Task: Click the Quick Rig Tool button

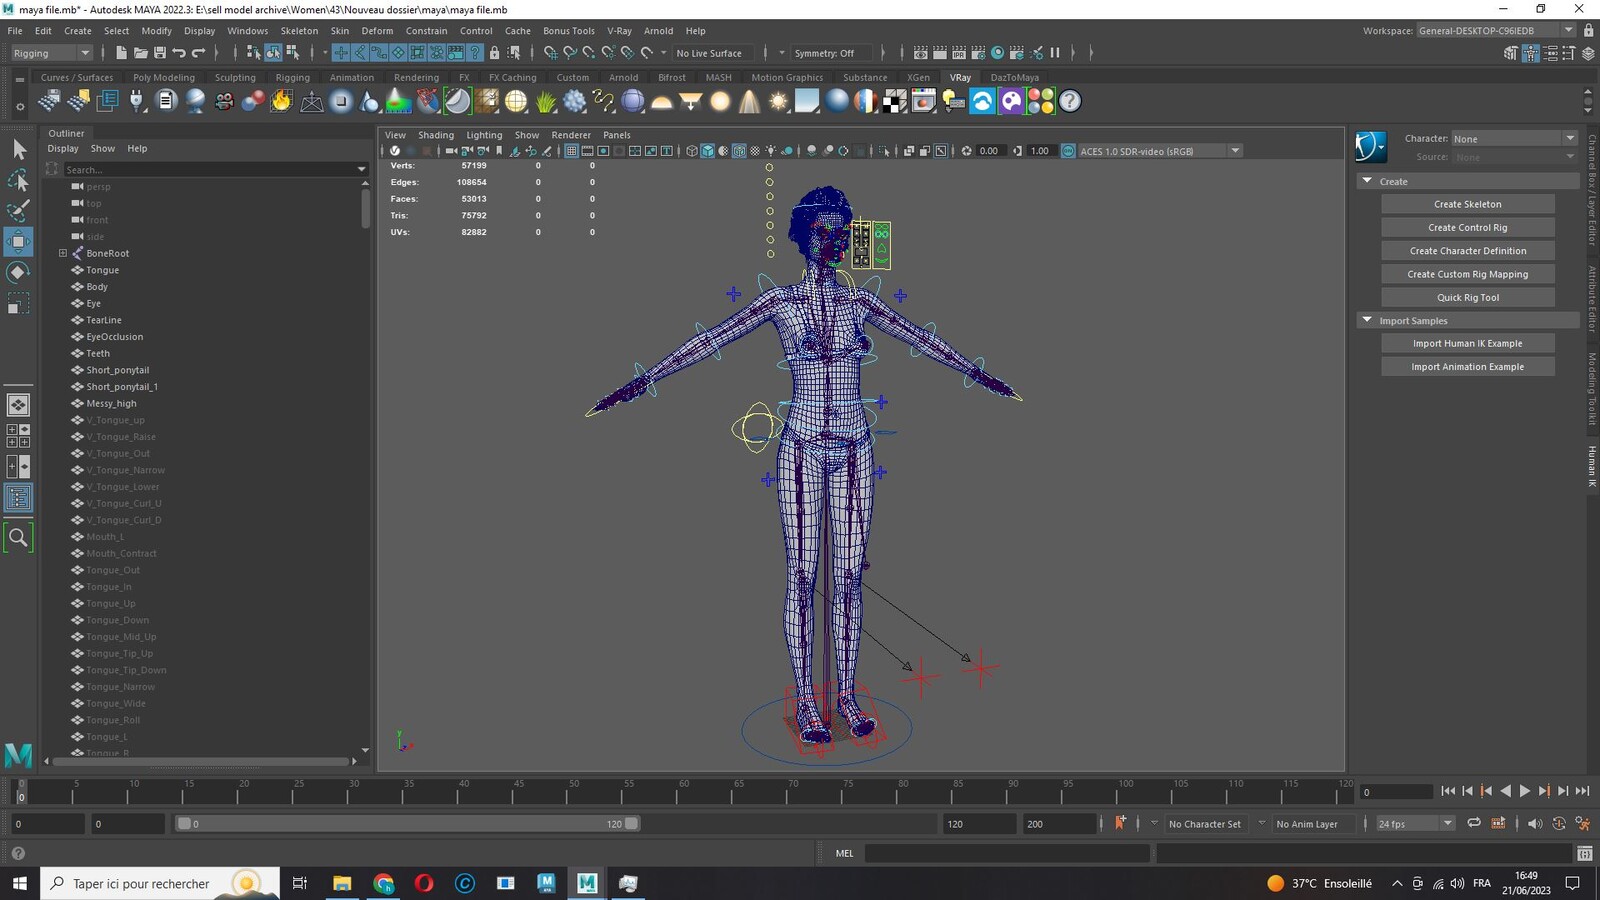Action: [1467, 297]
